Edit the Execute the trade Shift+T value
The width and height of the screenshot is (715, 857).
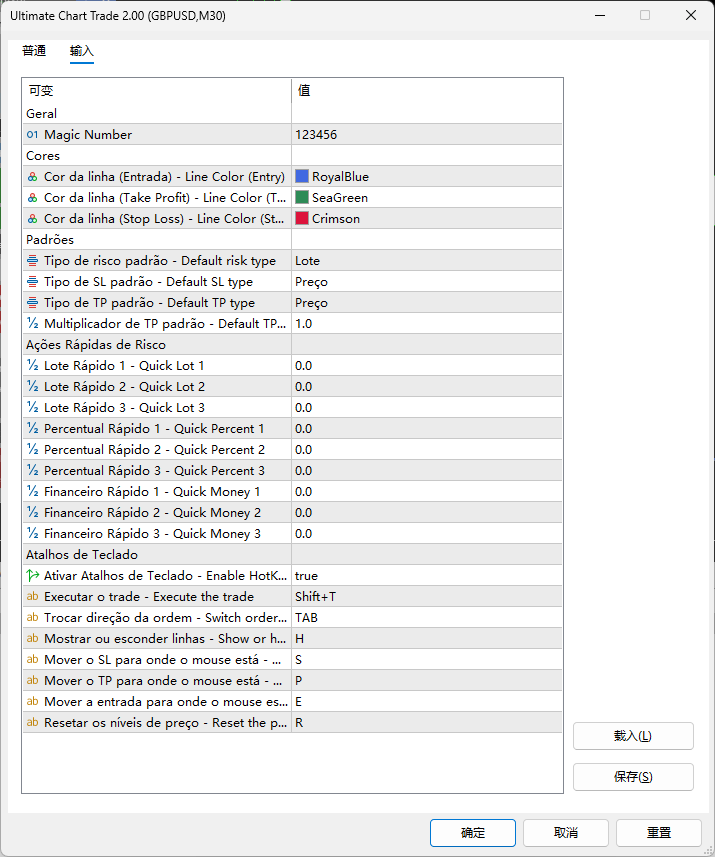[x=426, y=597]
